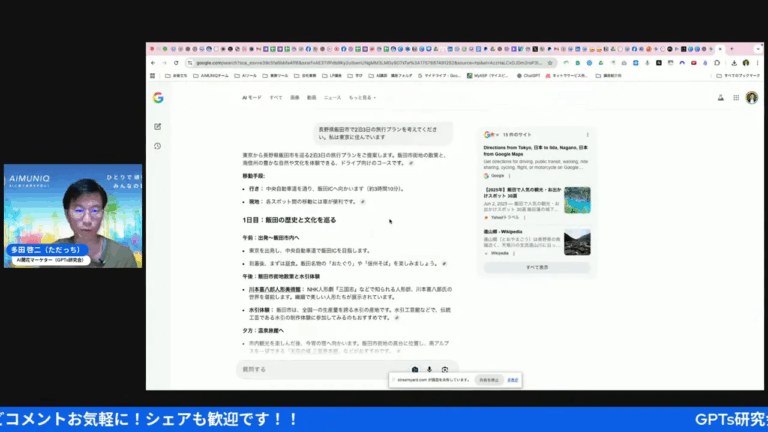The height and width of the screenshot is (432, 768).
Task: Click the Google Lens camera icon
Action: pos(445,369)
